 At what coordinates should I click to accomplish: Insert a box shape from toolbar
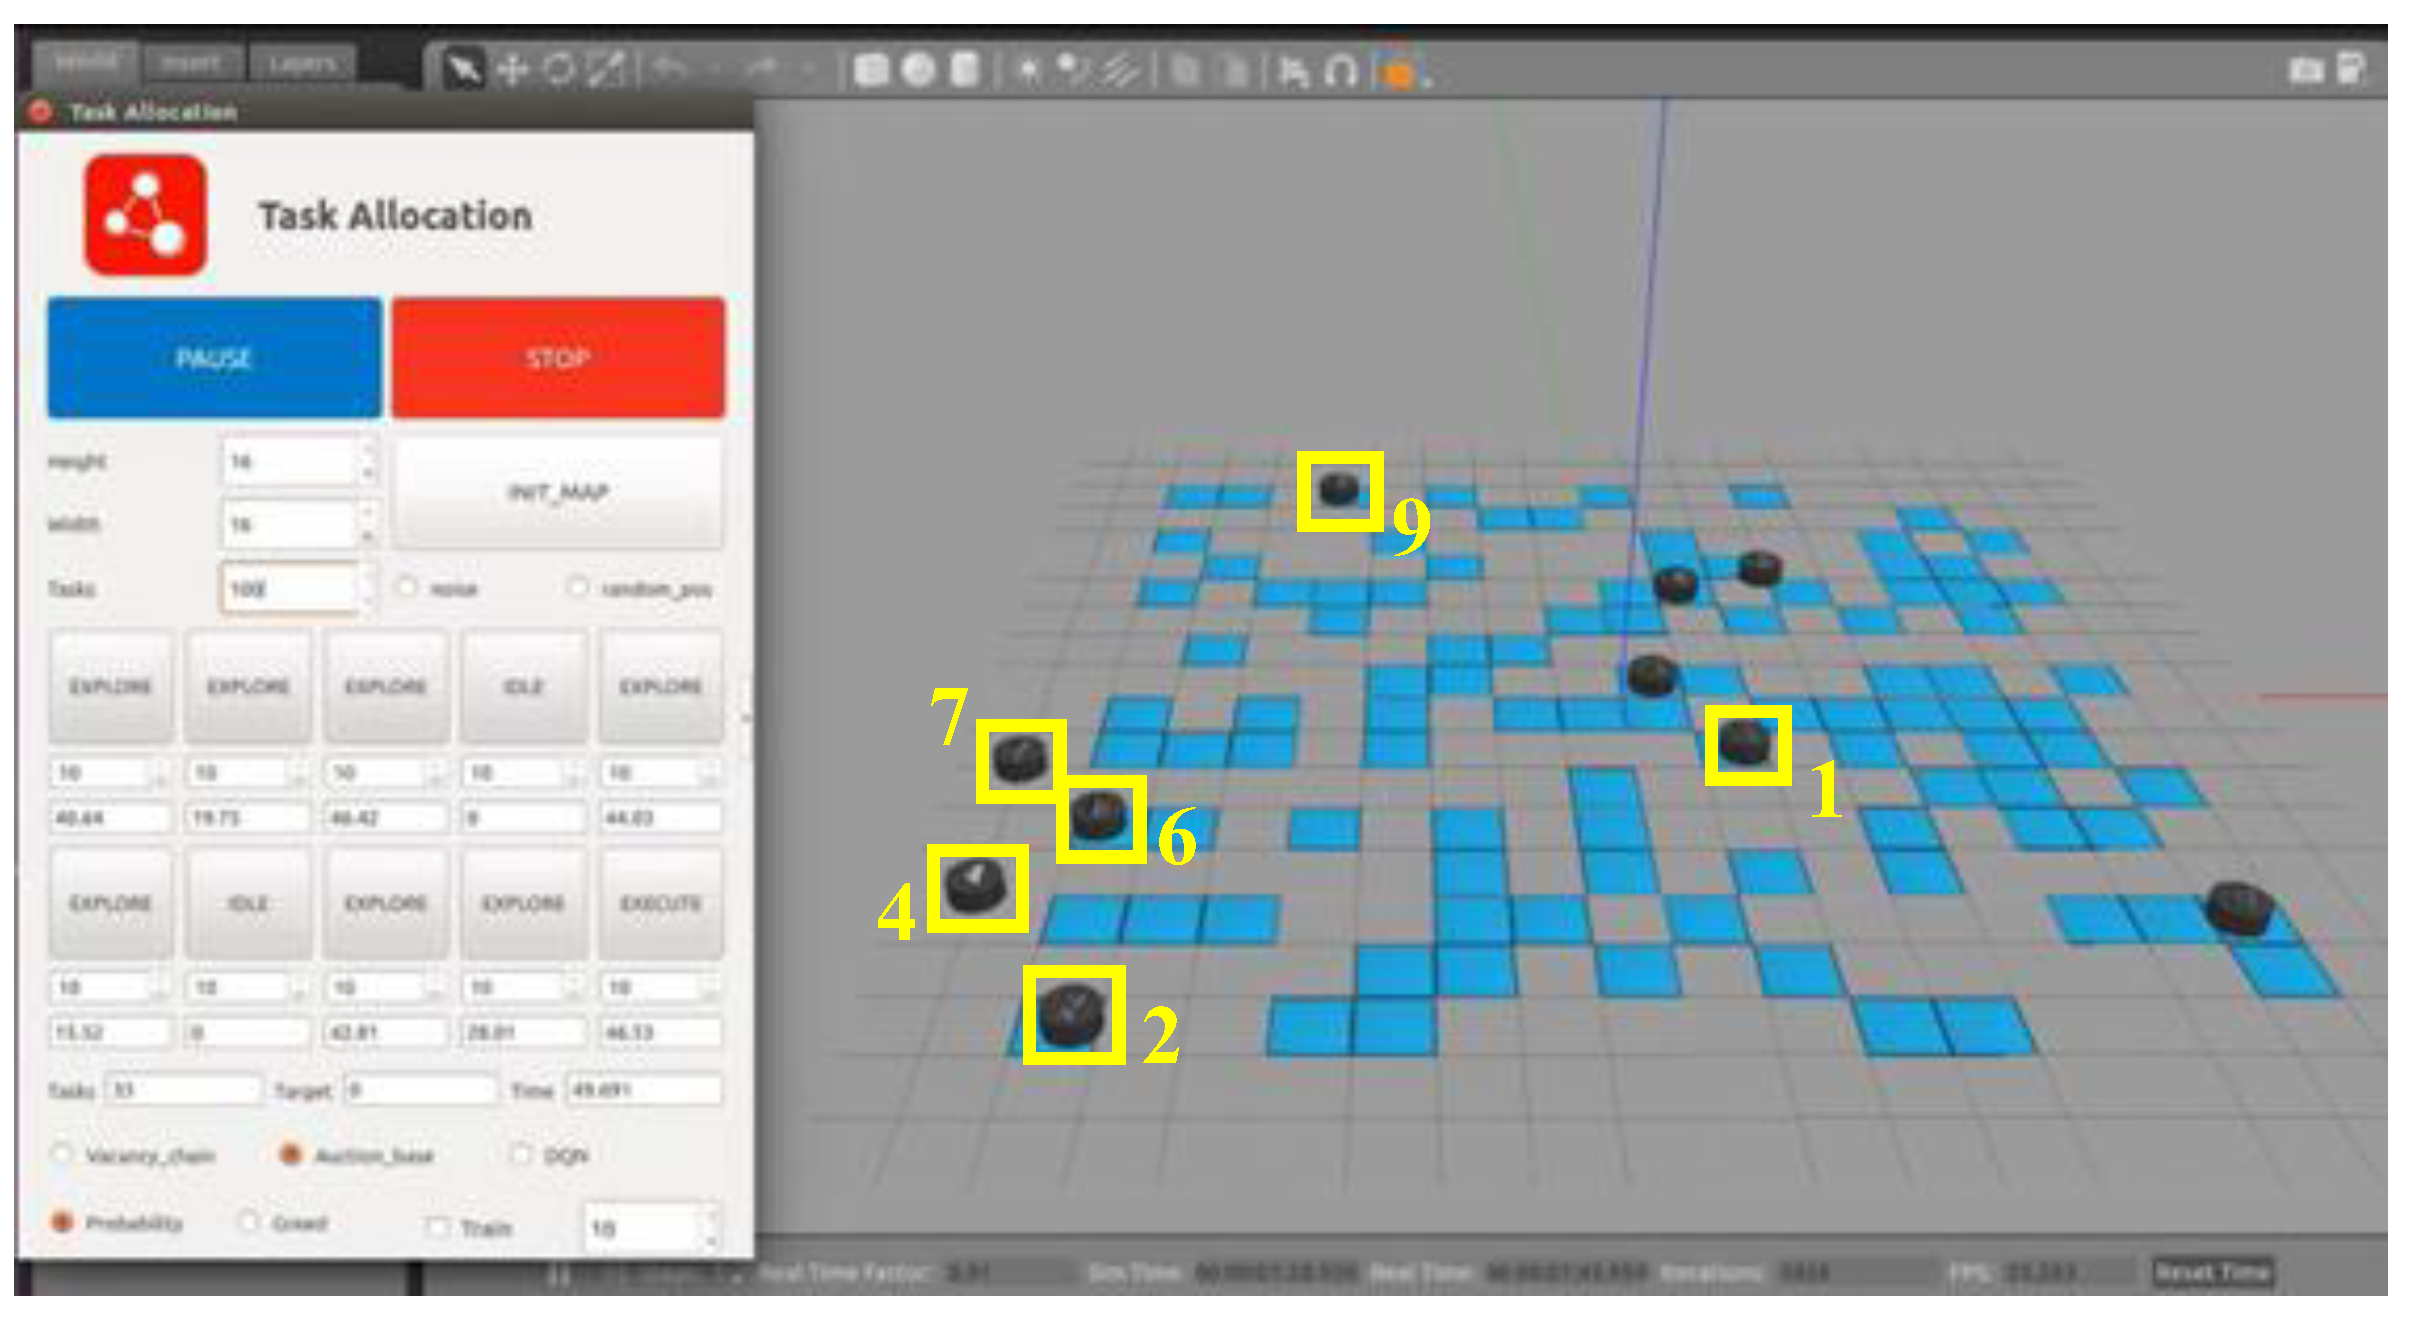(x=872, y=70)
